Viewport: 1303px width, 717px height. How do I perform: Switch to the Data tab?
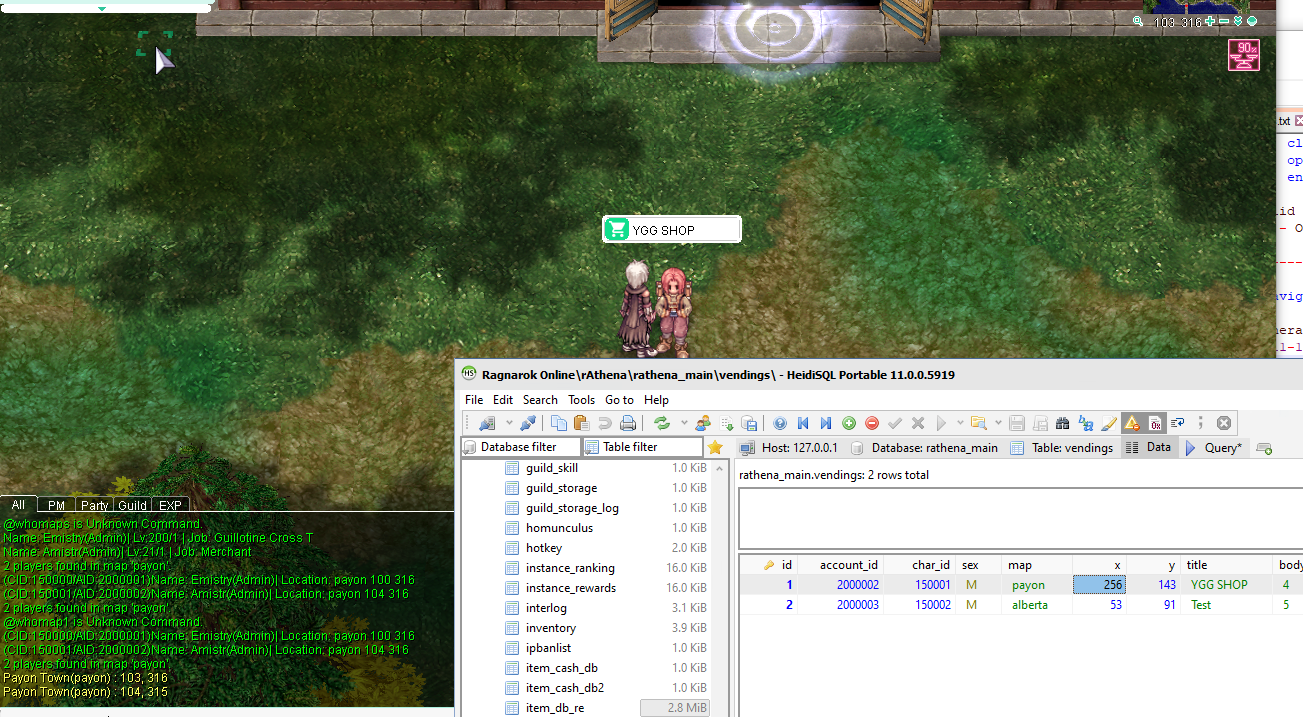coord(1150,448)
